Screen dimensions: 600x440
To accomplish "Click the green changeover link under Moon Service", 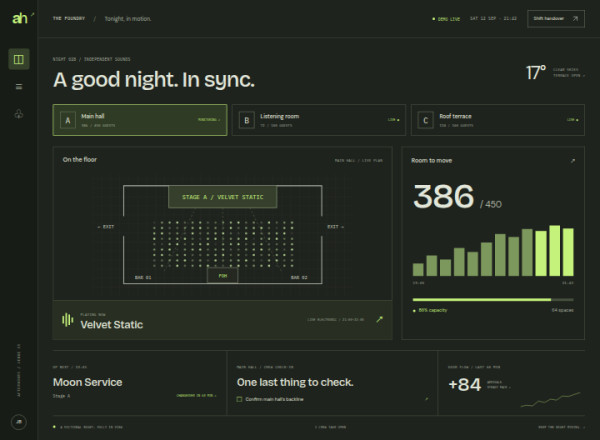I will pos(196,396).
